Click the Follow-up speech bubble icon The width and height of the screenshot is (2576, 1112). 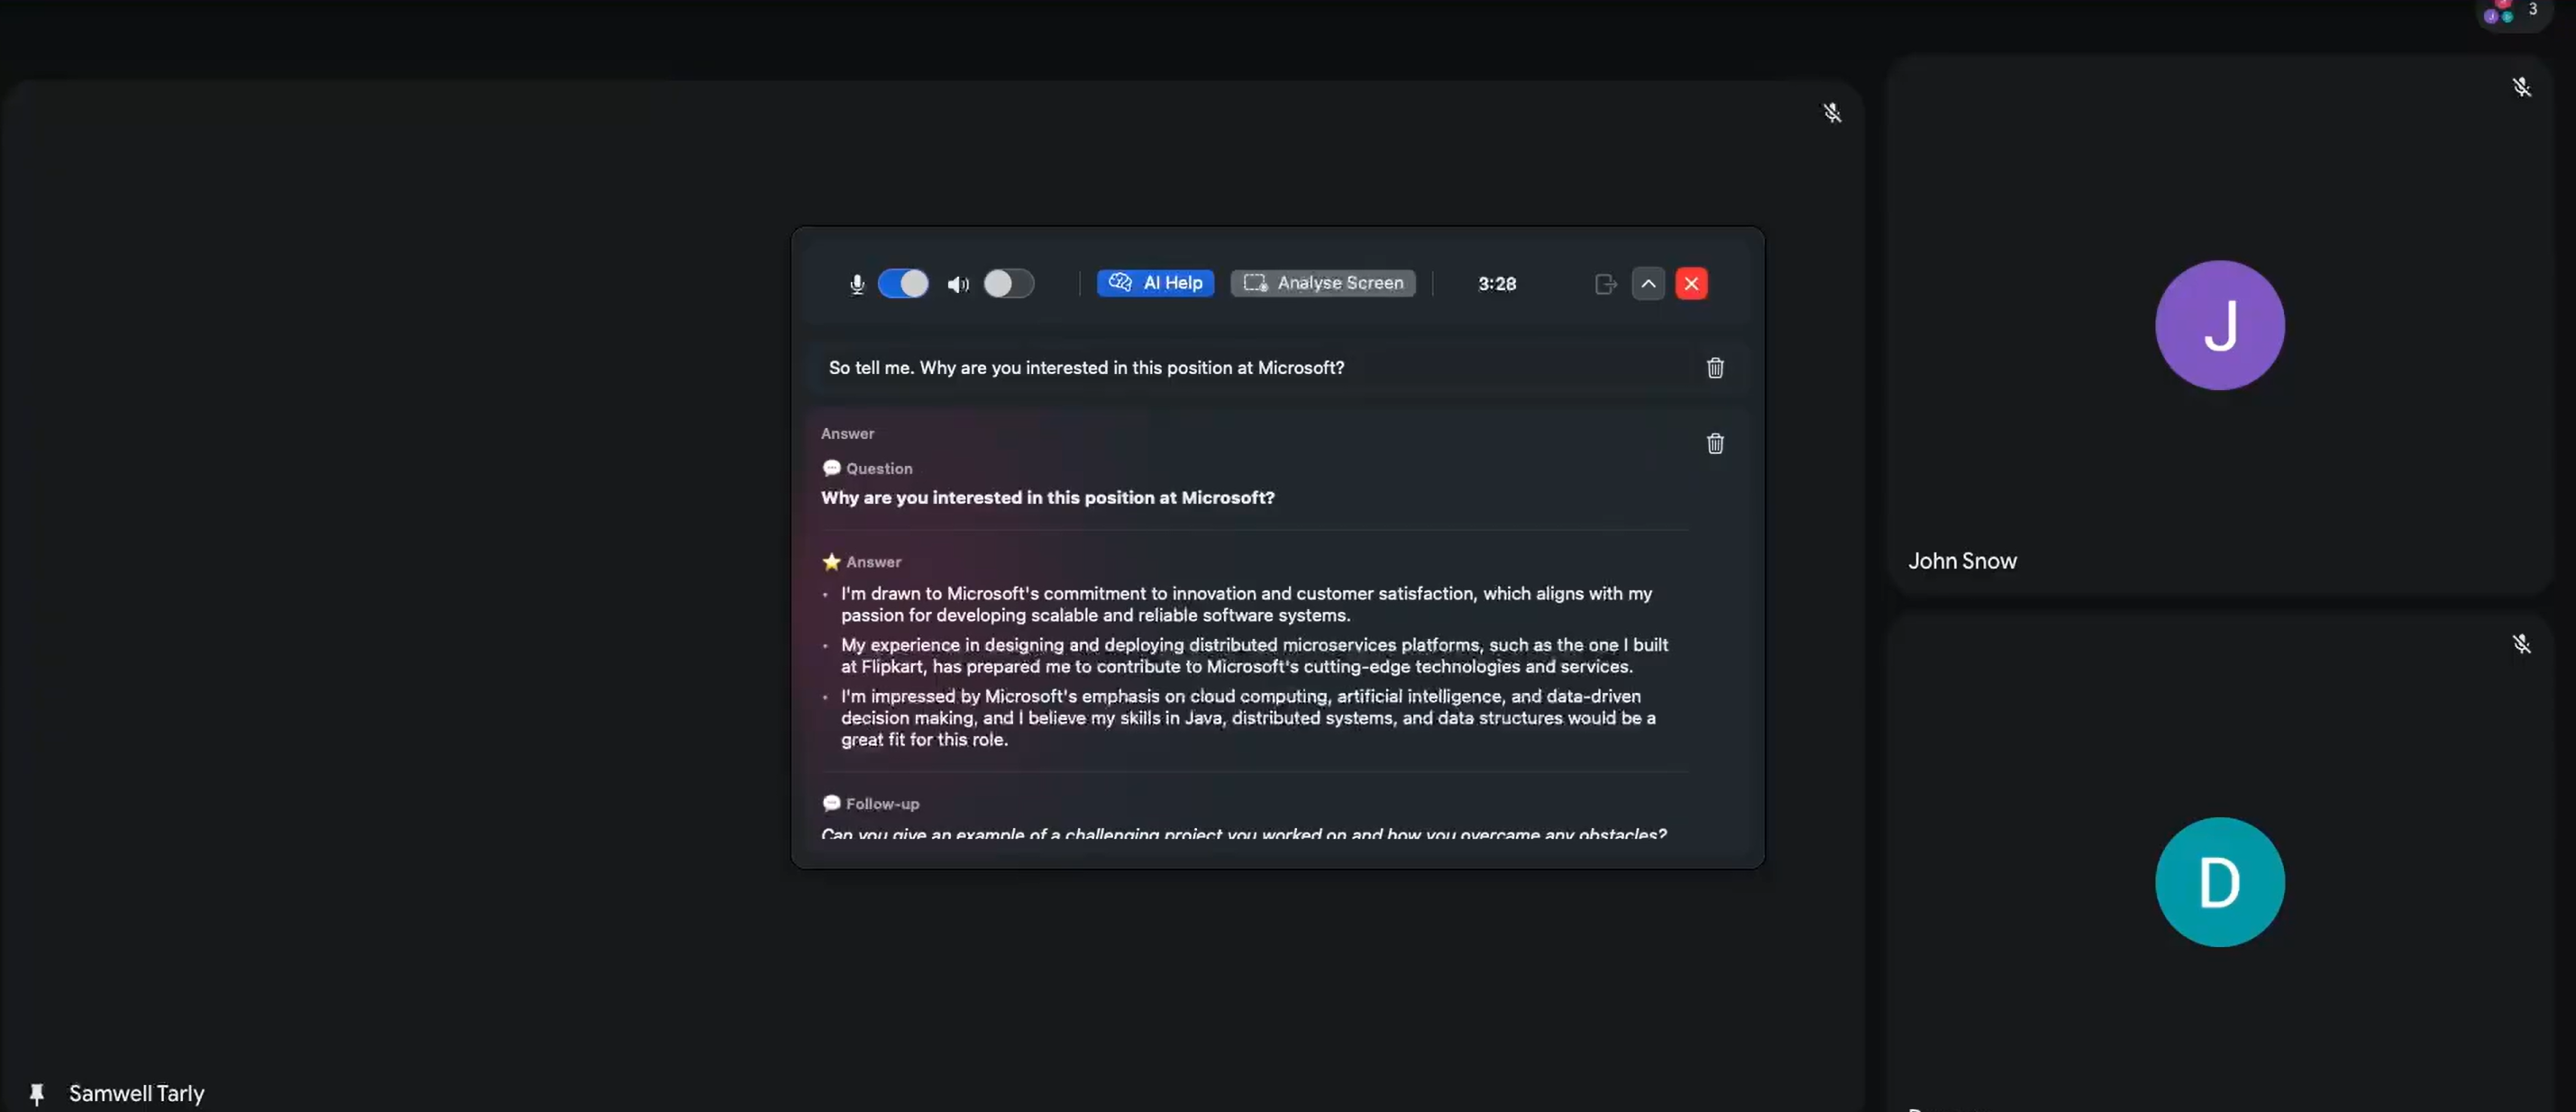point(831,803)
